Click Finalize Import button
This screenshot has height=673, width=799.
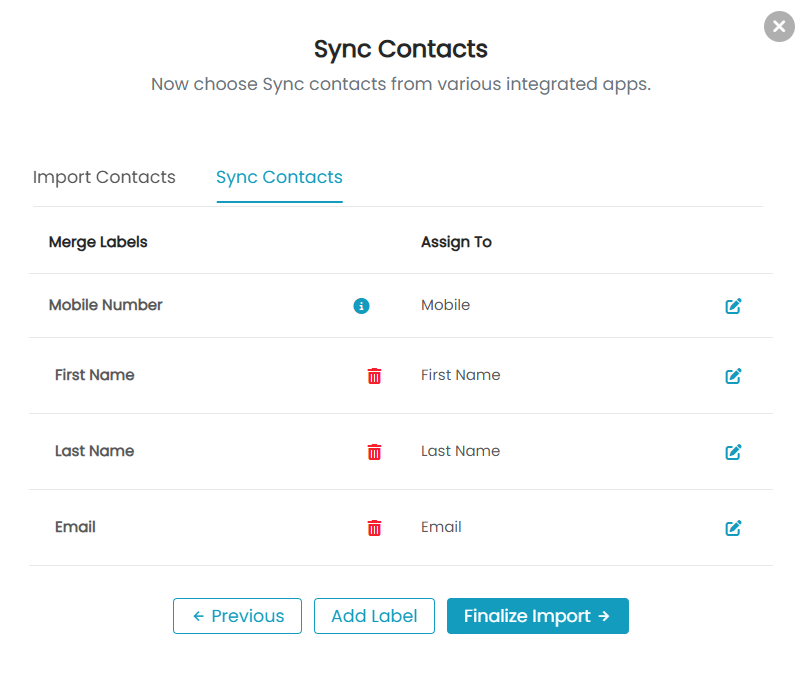[x=538, y=616]
